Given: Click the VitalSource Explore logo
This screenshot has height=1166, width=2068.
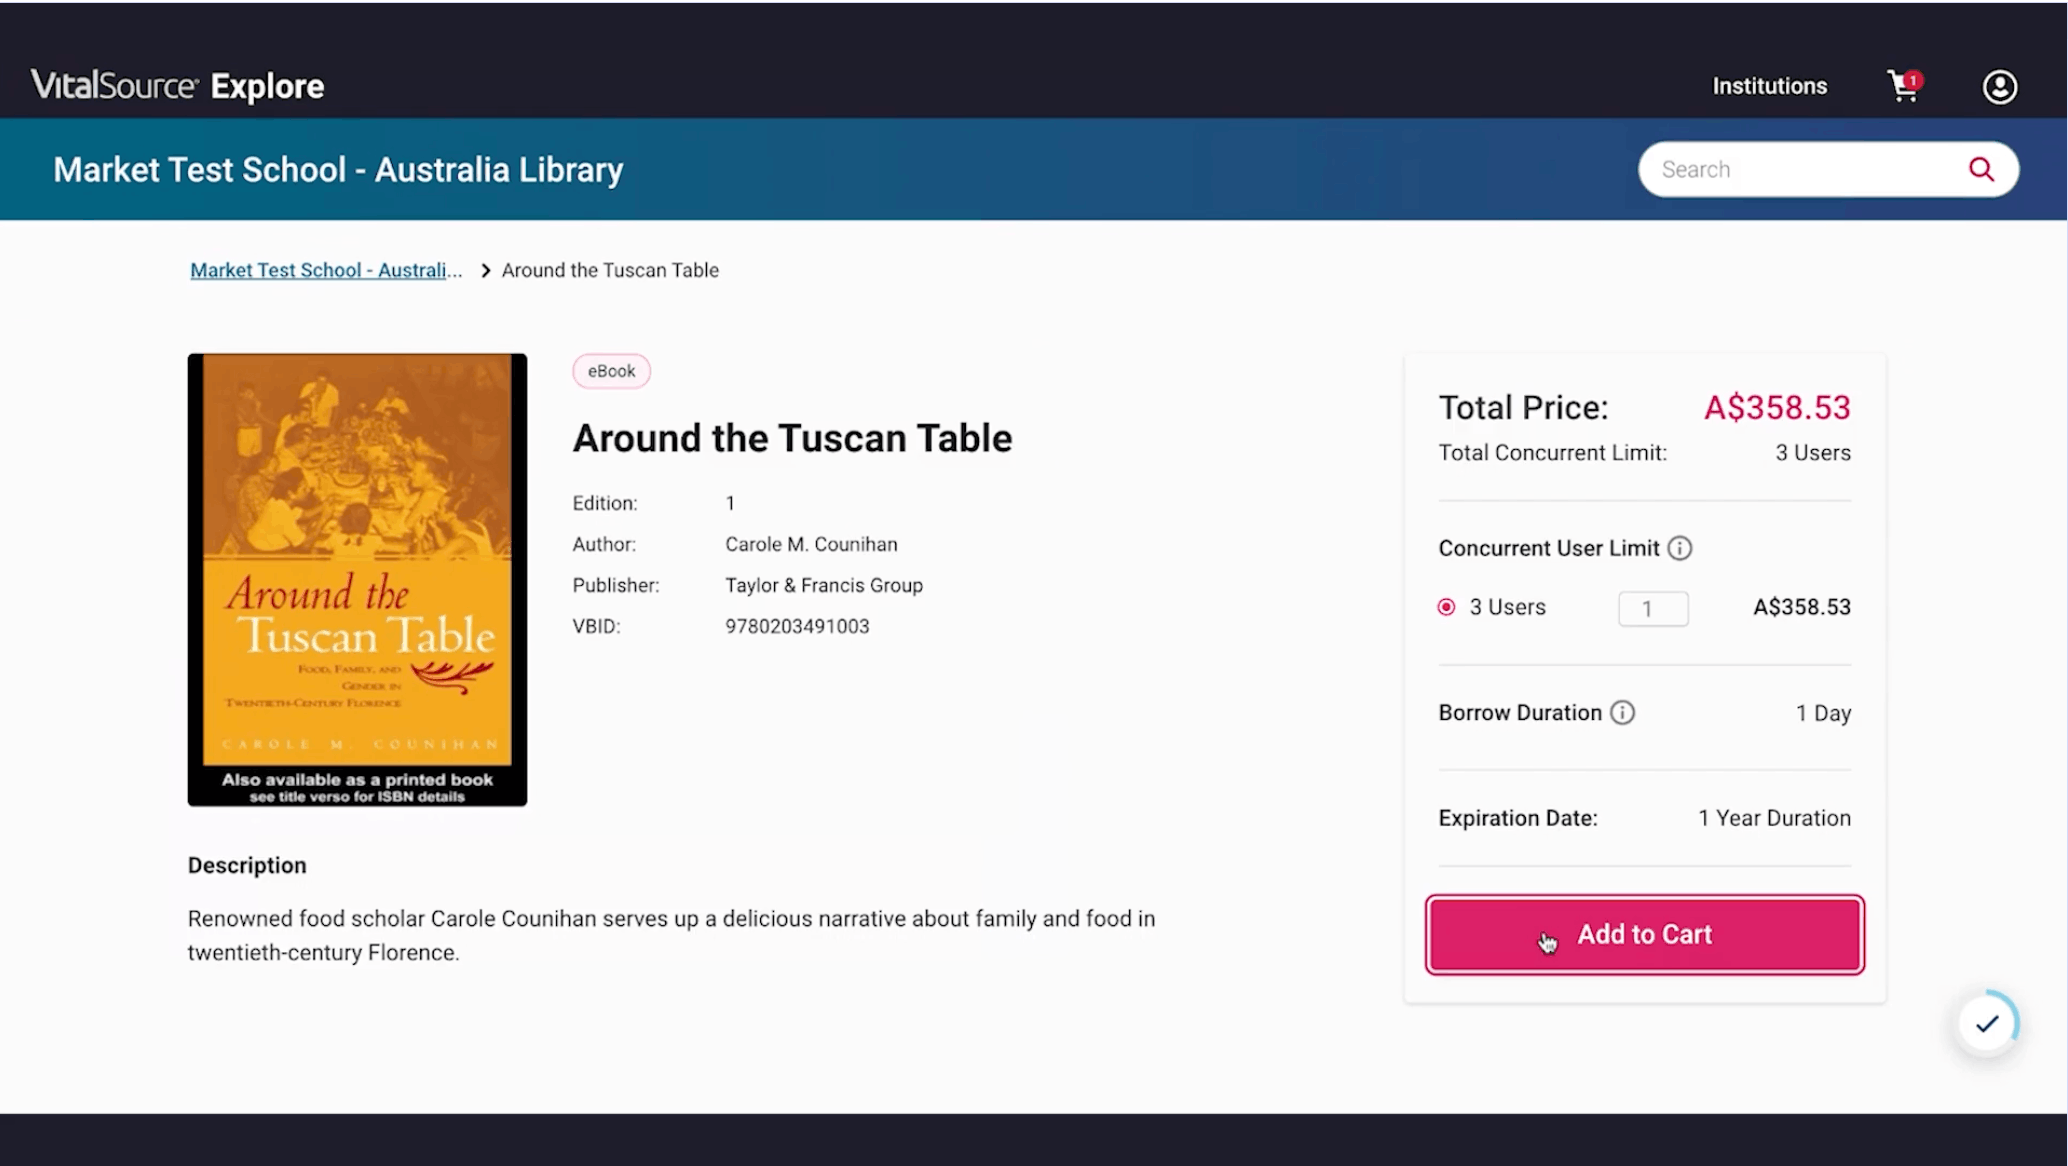Looking at the screenshot, I should coord(177,86).
